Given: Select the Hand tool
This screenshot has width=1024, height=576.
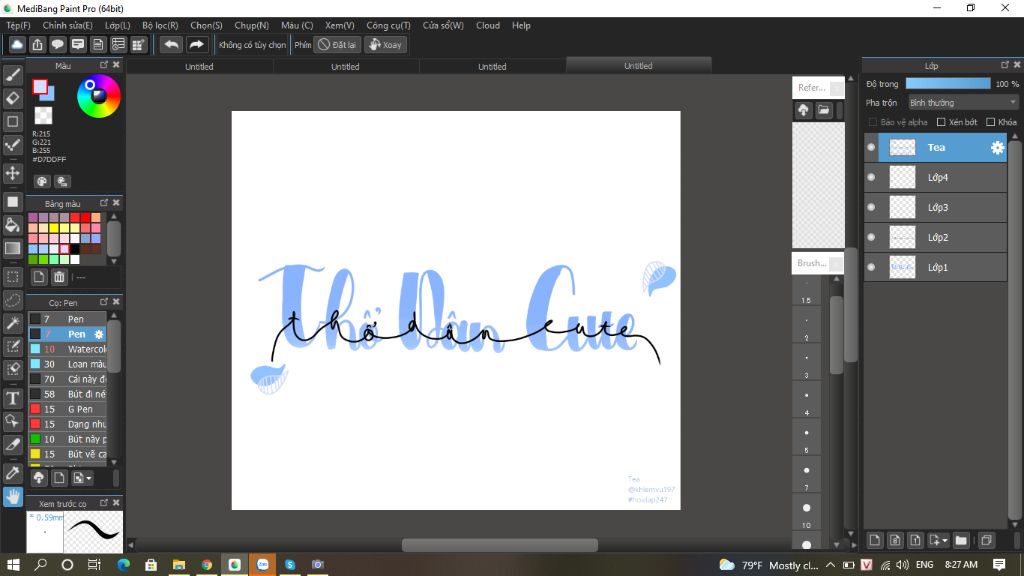Looking at the screenshot, I should [12, 497].
